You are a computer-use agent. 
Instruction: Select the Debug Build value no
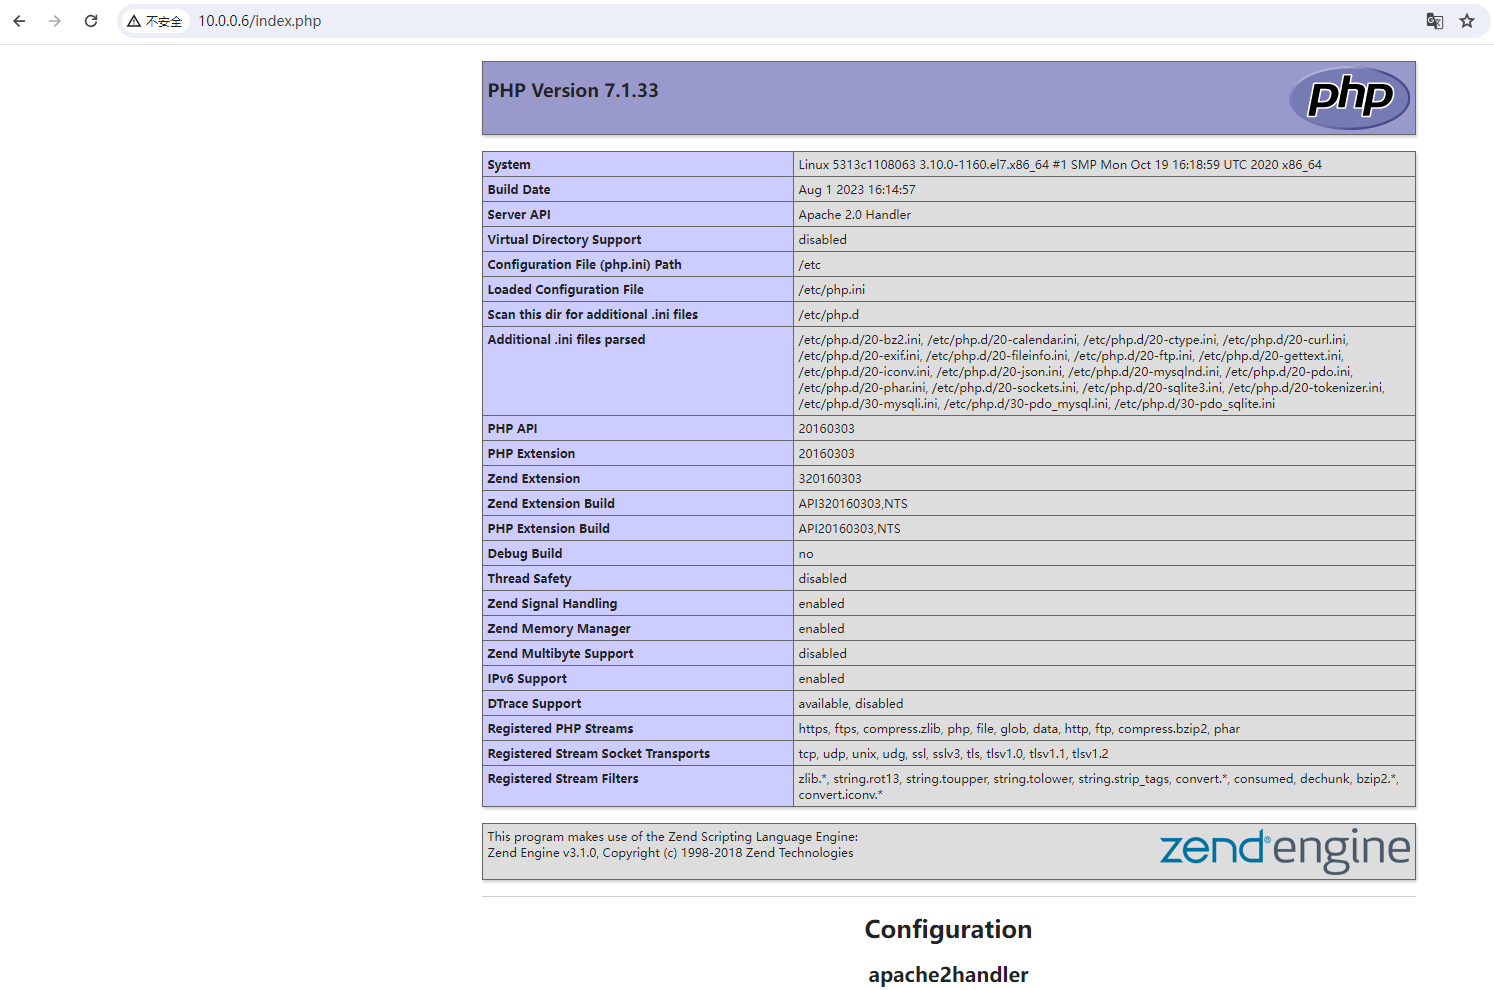point(806,554)
